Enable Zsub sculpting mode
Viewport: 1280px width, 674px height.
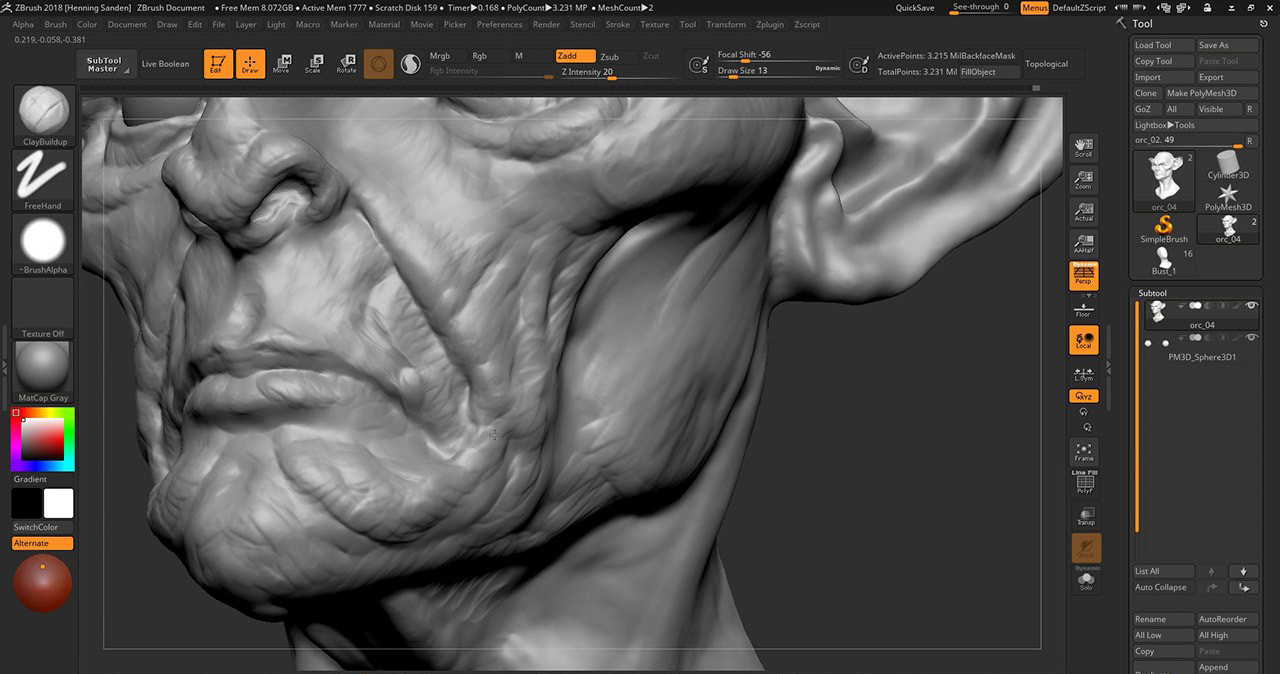click(609, 57)
